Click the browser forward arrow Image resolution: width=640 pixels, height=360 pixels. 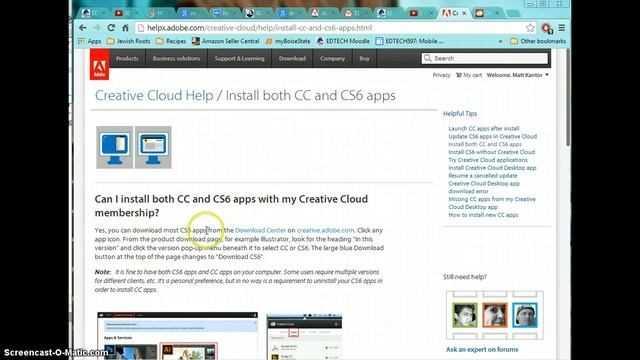pos(97,28)
